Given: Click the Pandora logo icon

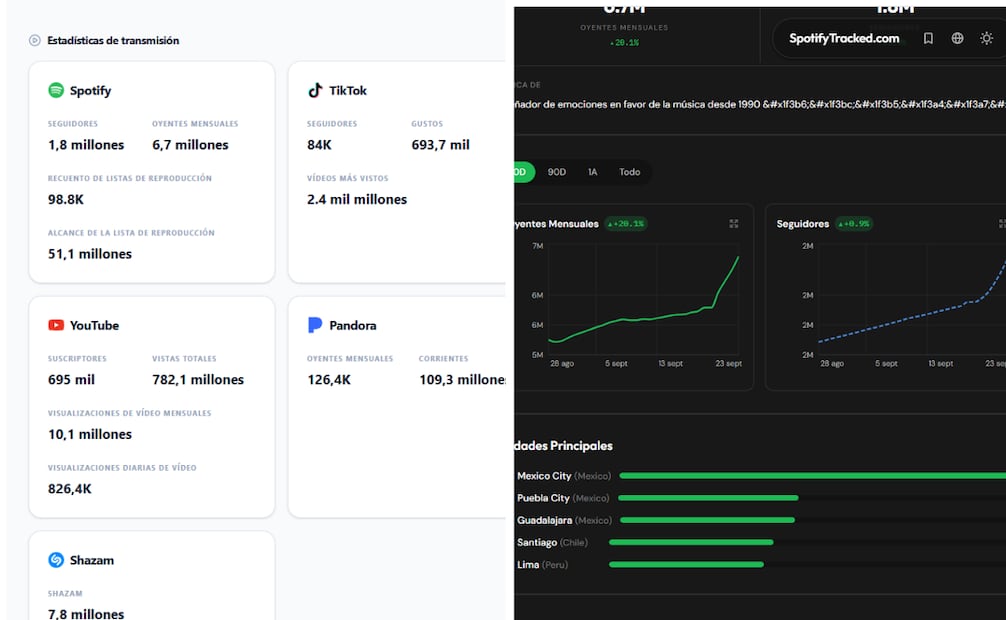Looking at the screenshot, I should click(x=315, y=325).
